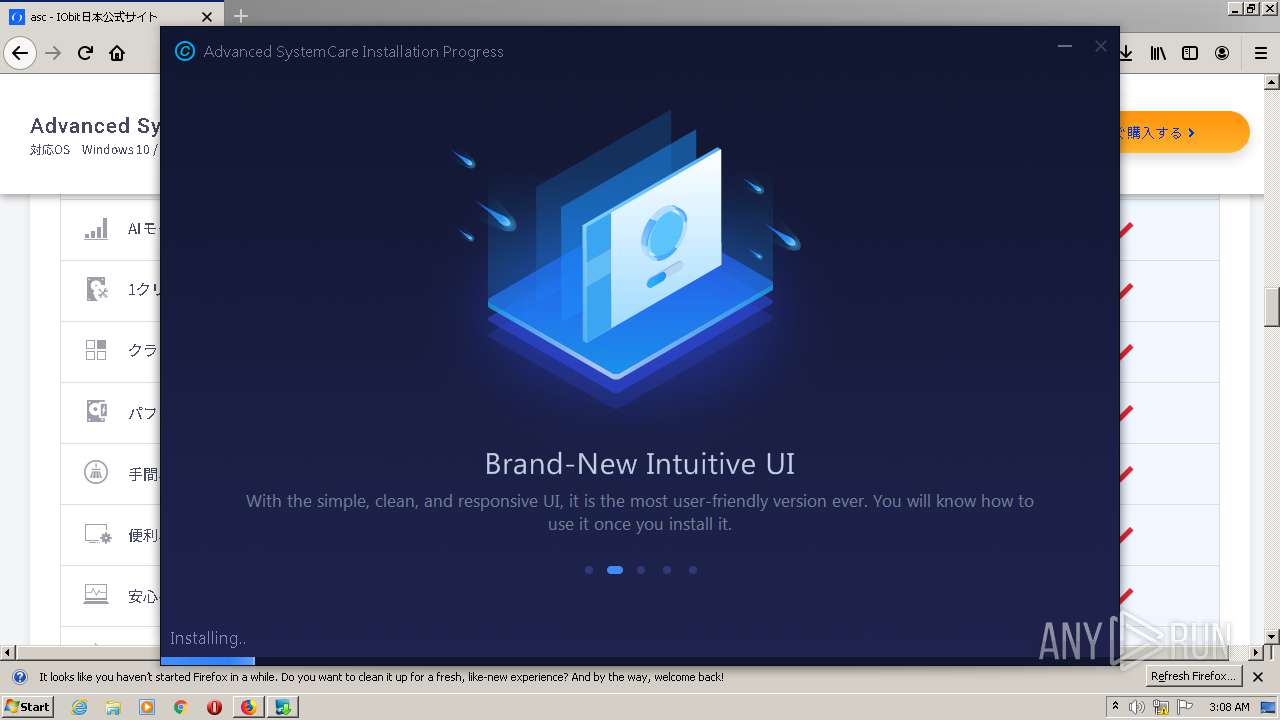Click the AI mode bar chart icon
This screenshot has width=1280, height=720.
96,229
